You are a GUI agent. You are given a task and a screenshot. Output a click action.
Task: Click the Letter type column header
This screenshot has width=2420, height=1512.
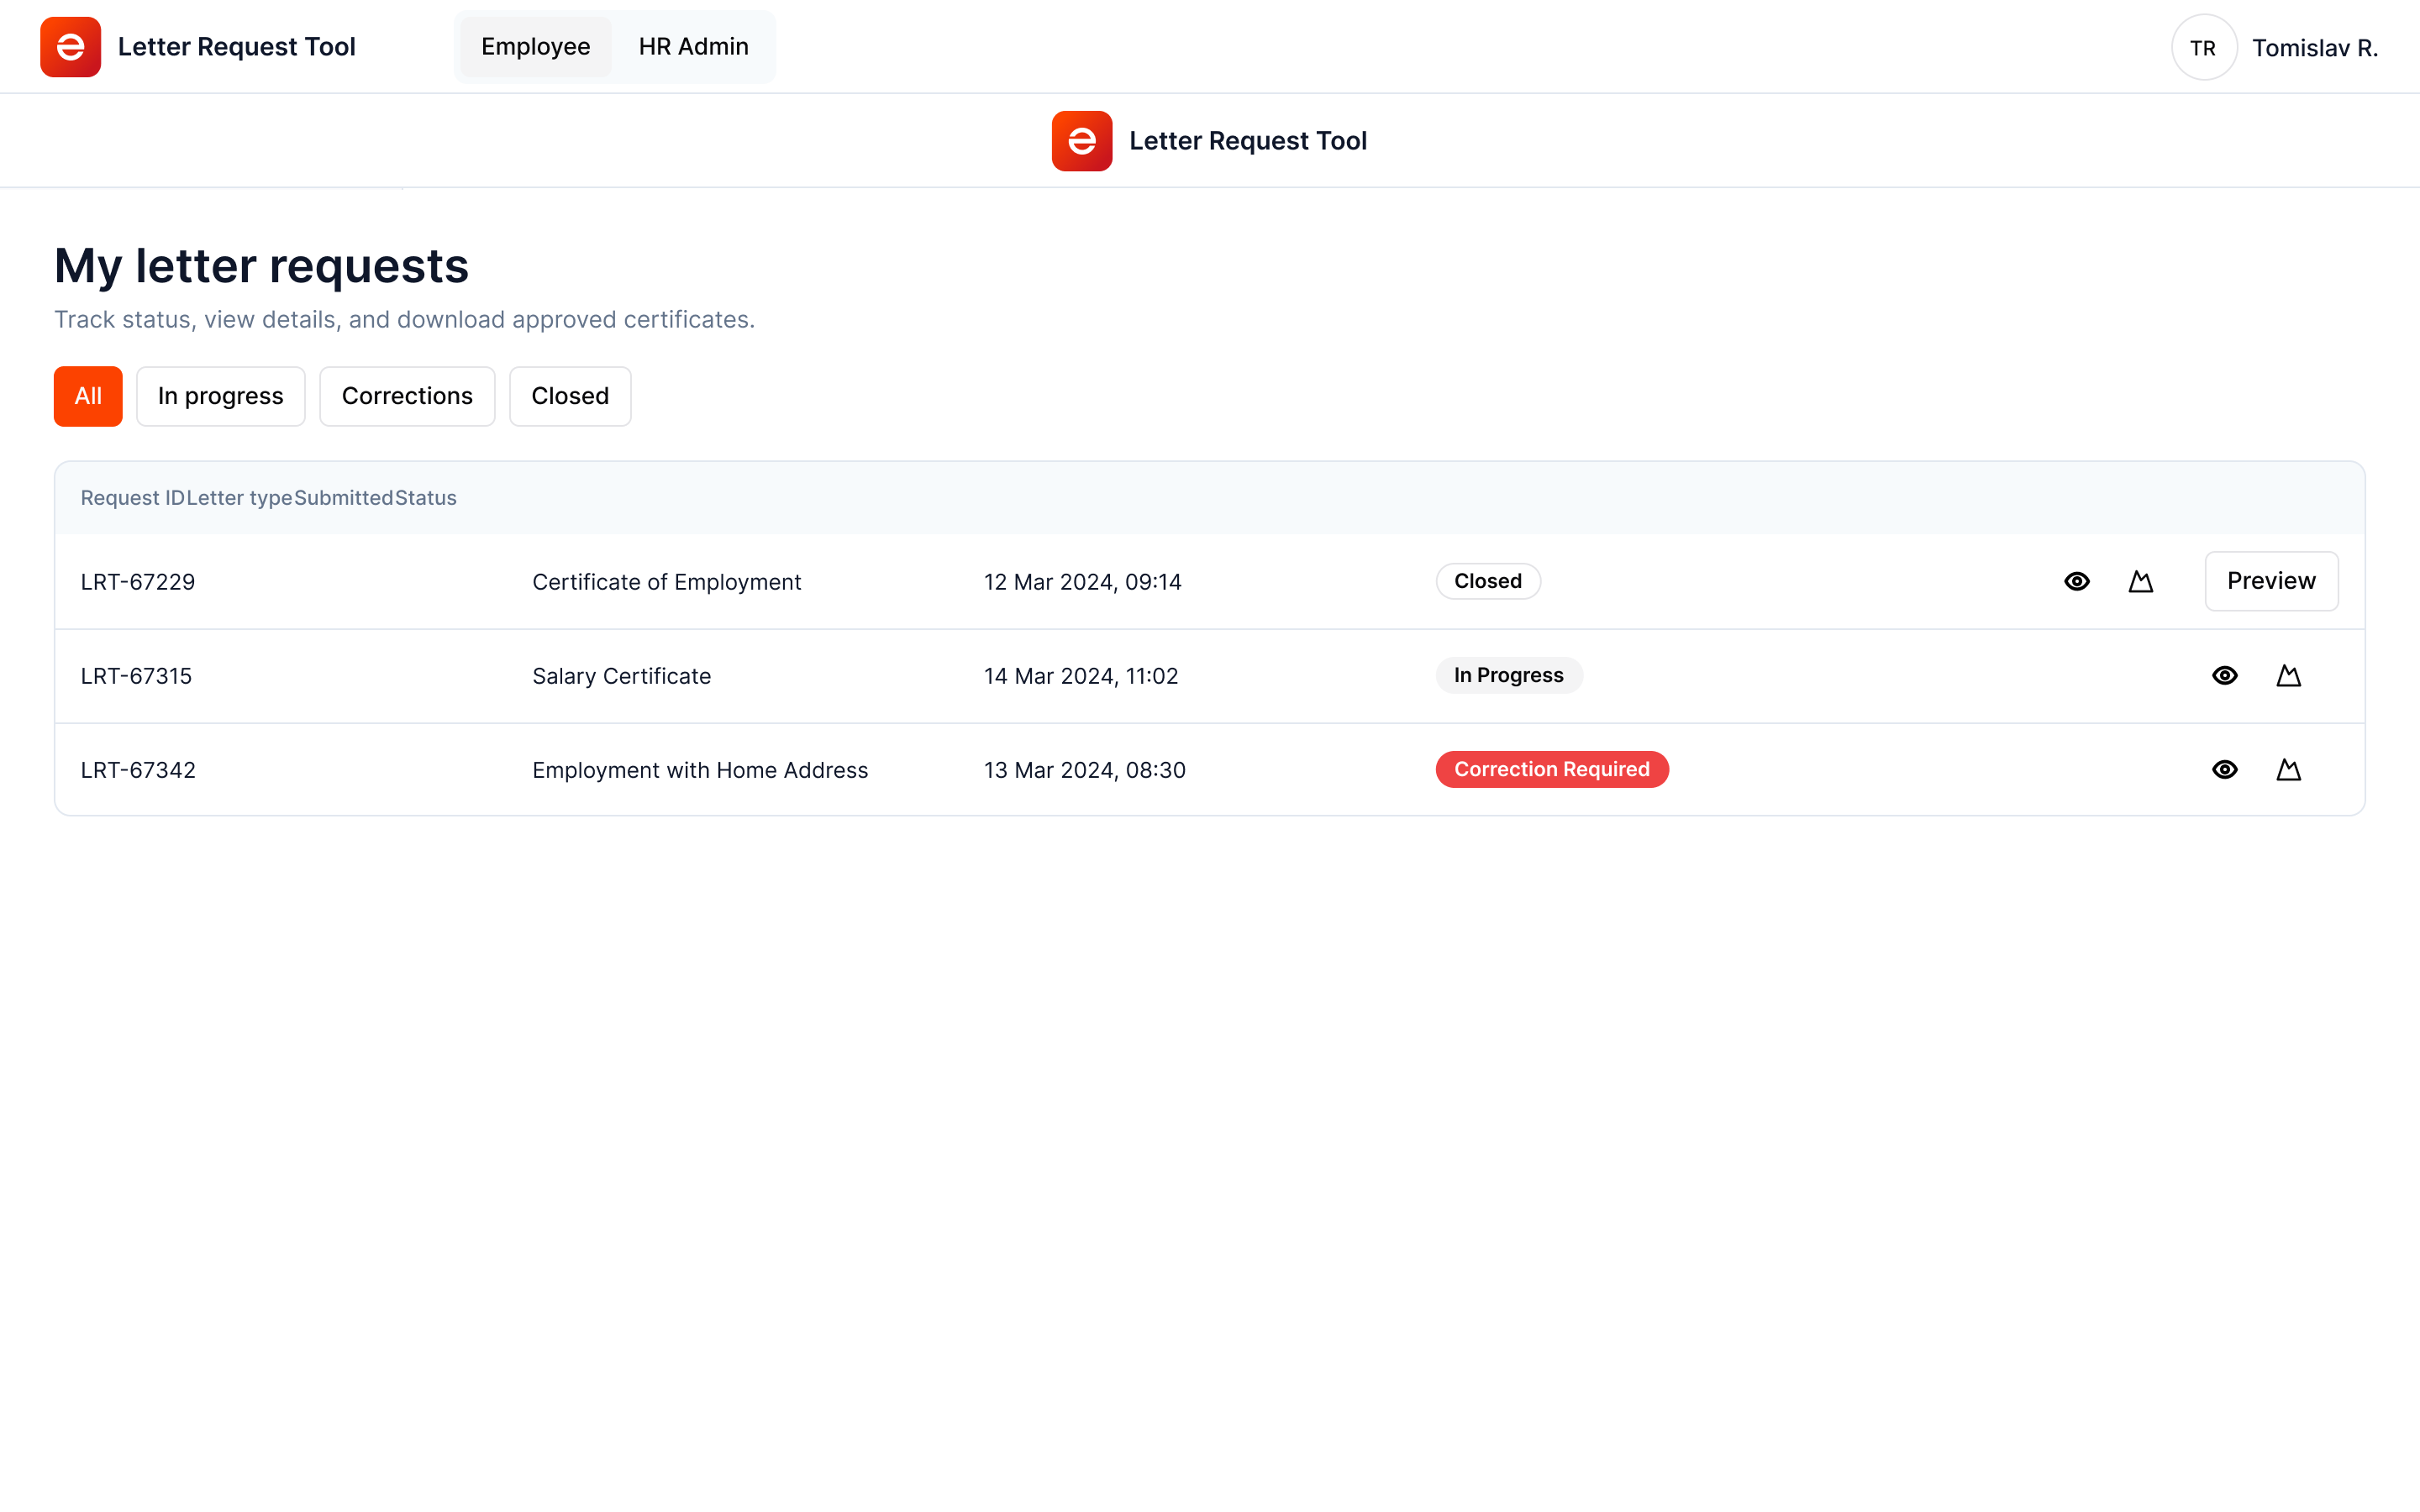click(239, 498)
